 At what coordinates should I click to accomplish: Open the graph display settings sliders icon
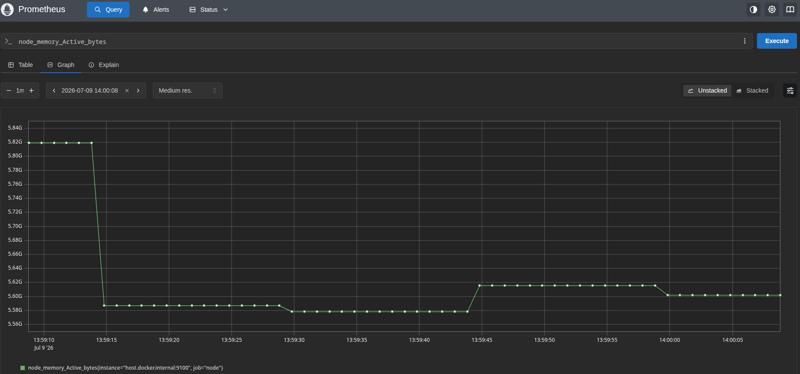coord(790,90)
